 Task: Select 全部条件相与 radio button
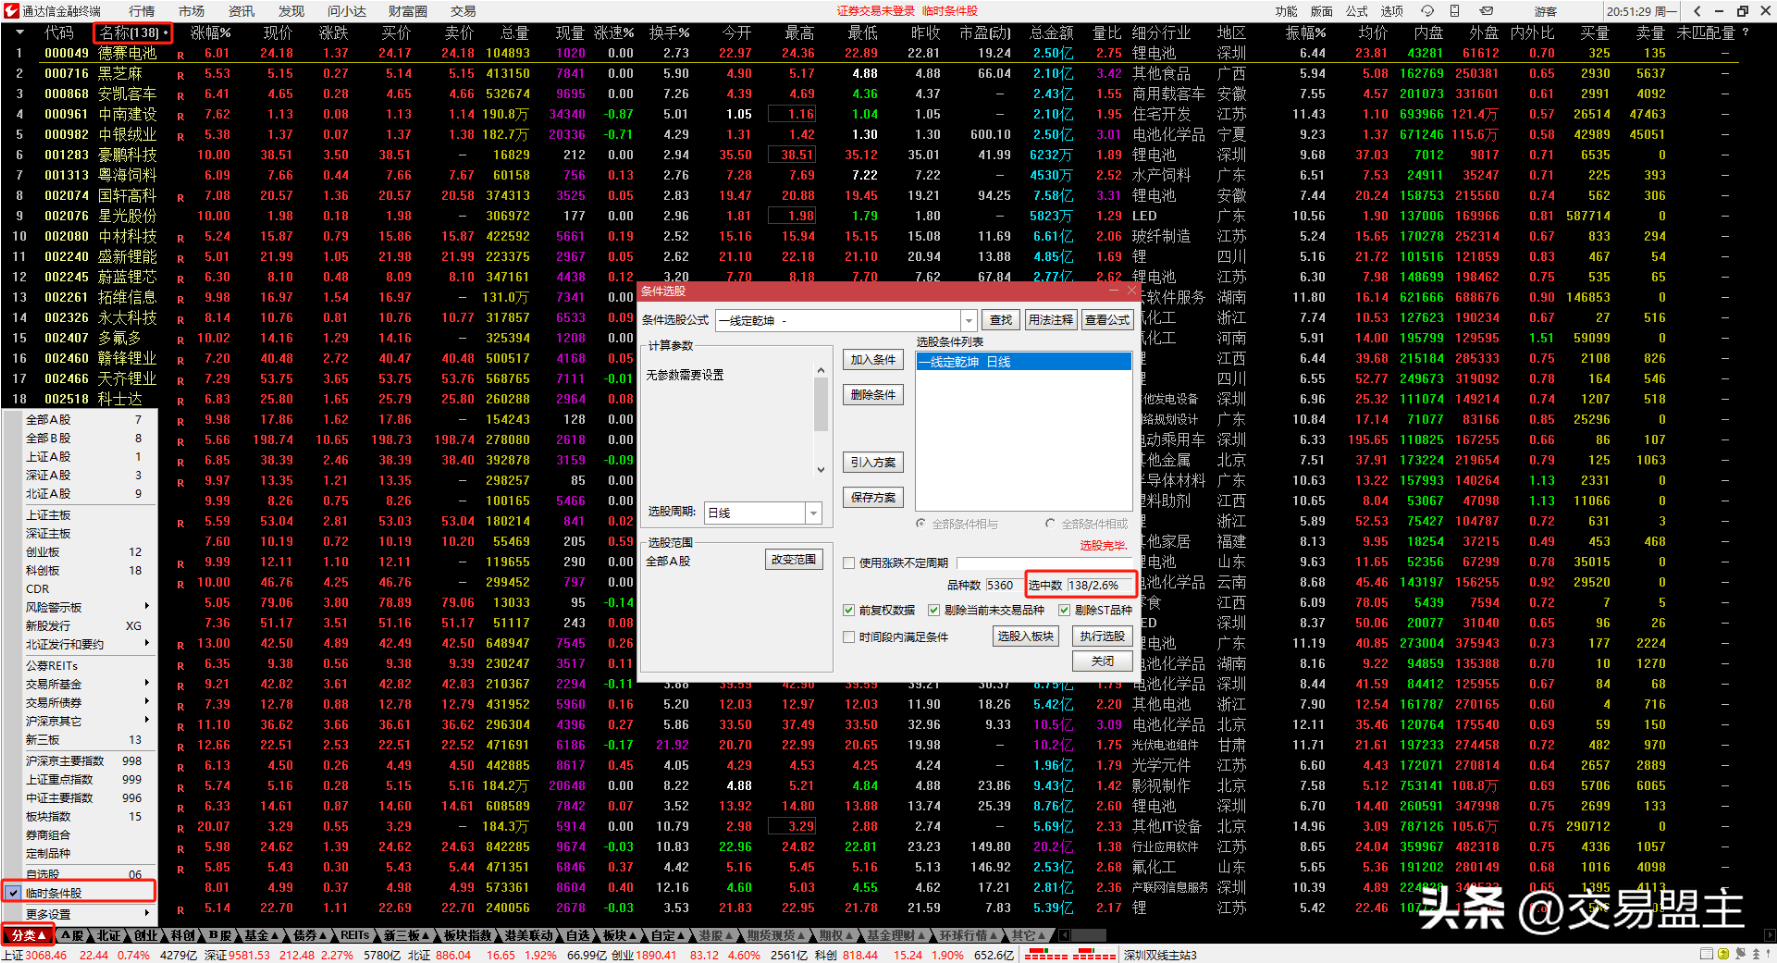(x=921, y=523)
